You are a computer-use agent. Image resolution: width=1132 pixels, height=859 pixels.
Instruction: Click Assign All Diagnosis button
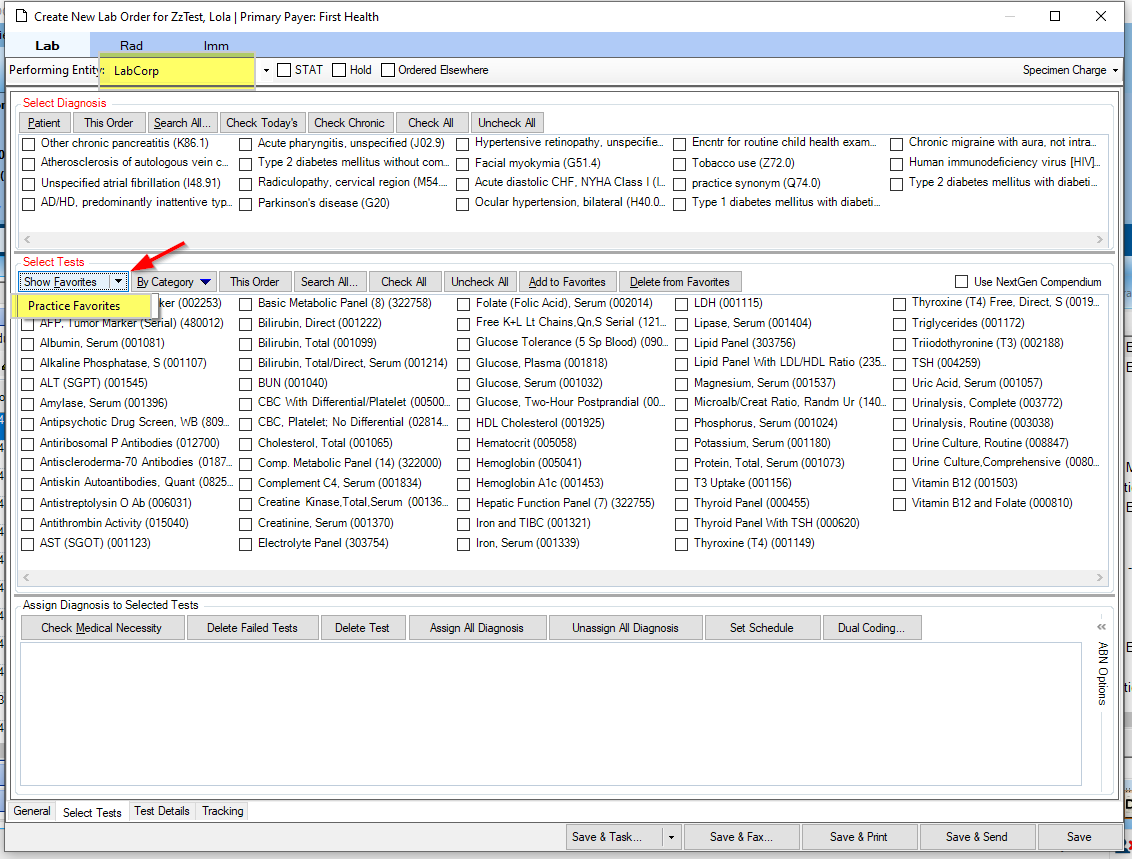tap(476, 628)
